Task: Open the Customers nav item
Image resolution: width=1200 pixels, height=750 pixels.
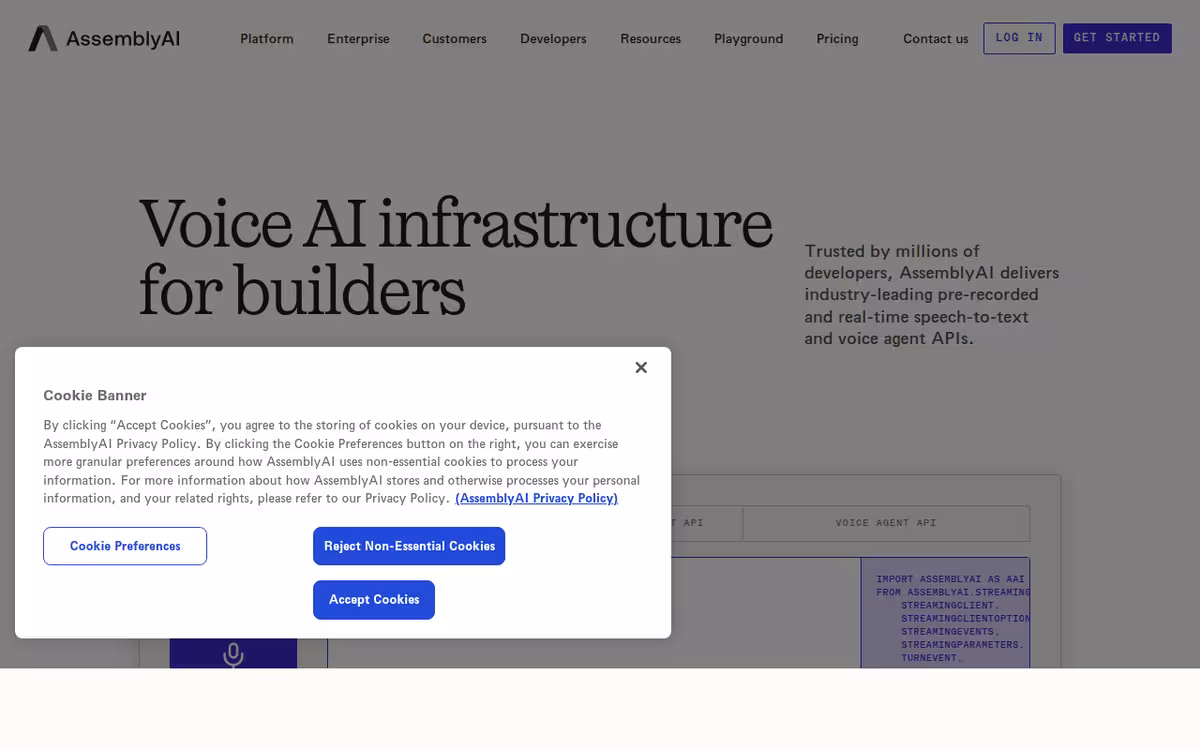Action: [454, 39]
